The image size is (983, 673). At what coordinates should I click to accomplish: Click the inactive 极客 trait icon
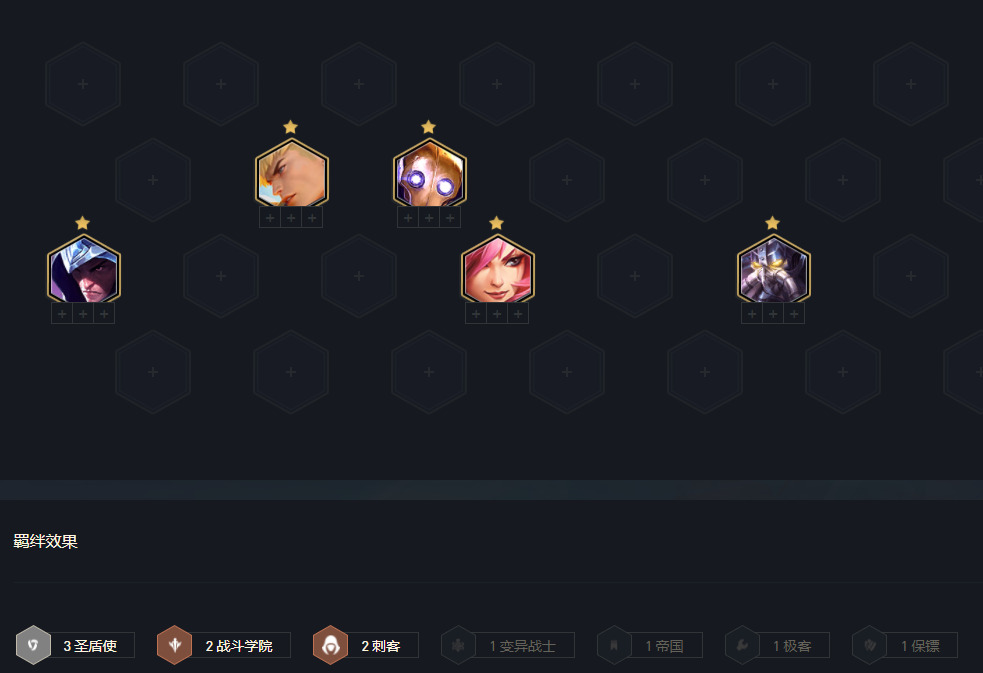[x=742, y=645]
